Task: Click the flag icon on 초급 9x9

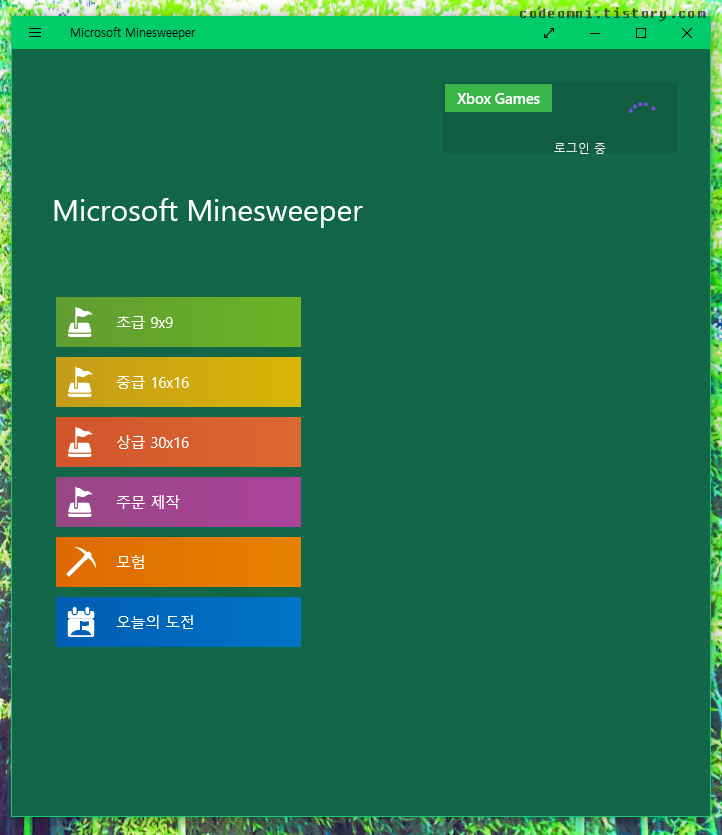Action: (80, 322)
